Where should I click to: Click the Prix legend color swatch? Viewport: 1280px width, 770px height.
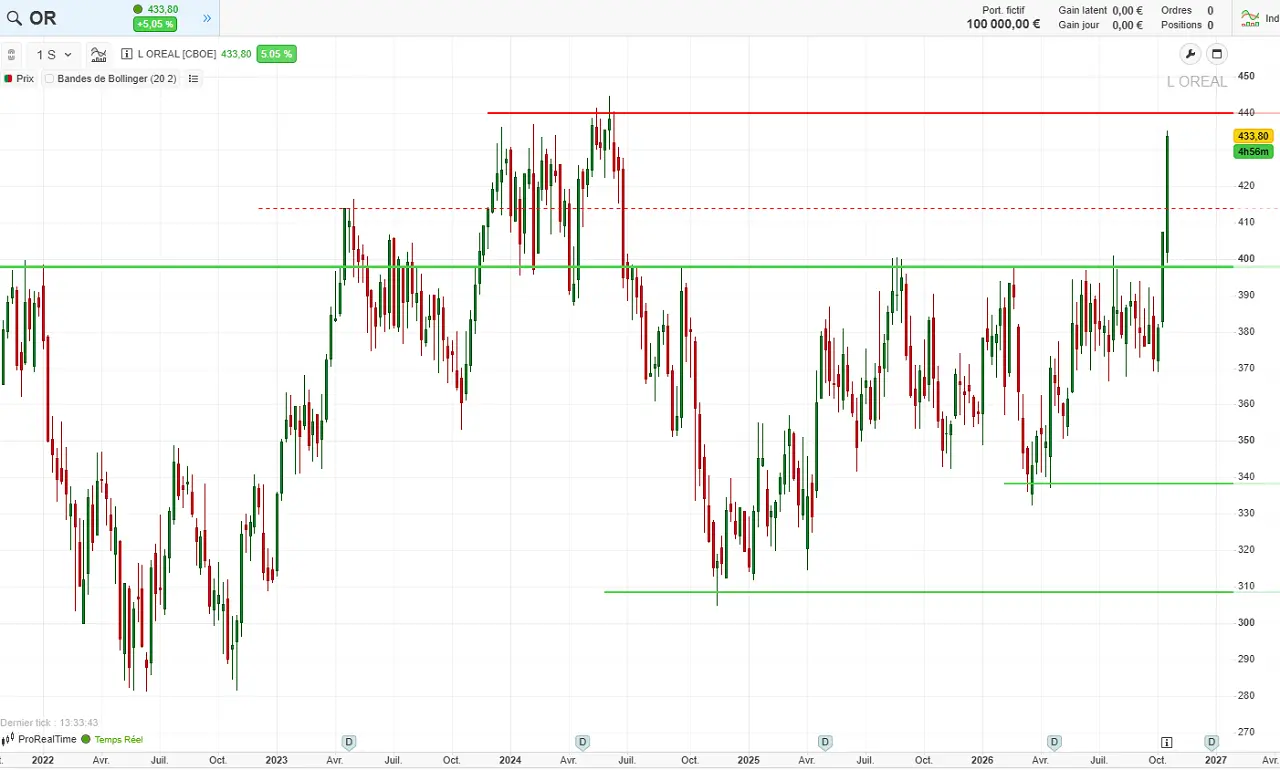click(9, 79)
